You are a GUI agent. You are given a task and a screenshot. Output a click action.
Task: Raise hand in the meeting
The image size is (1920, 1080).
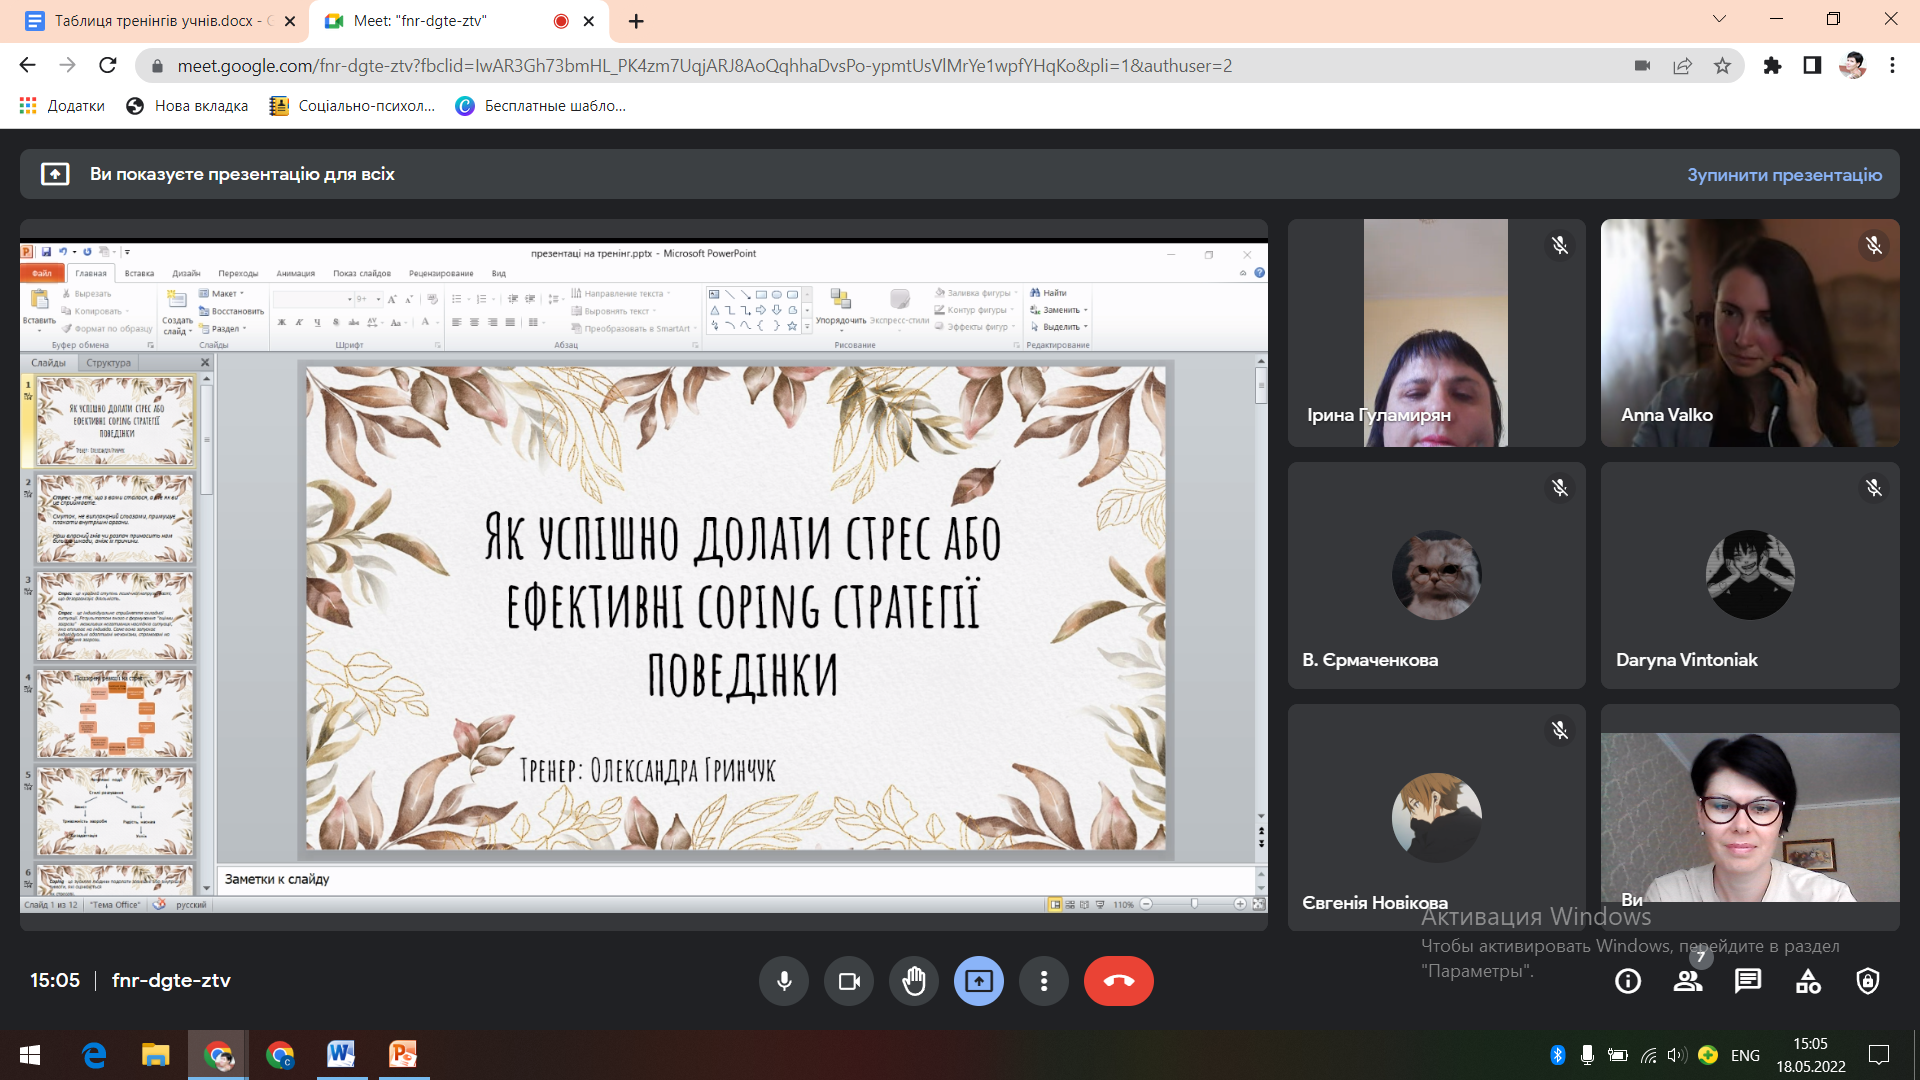point(914,981)
